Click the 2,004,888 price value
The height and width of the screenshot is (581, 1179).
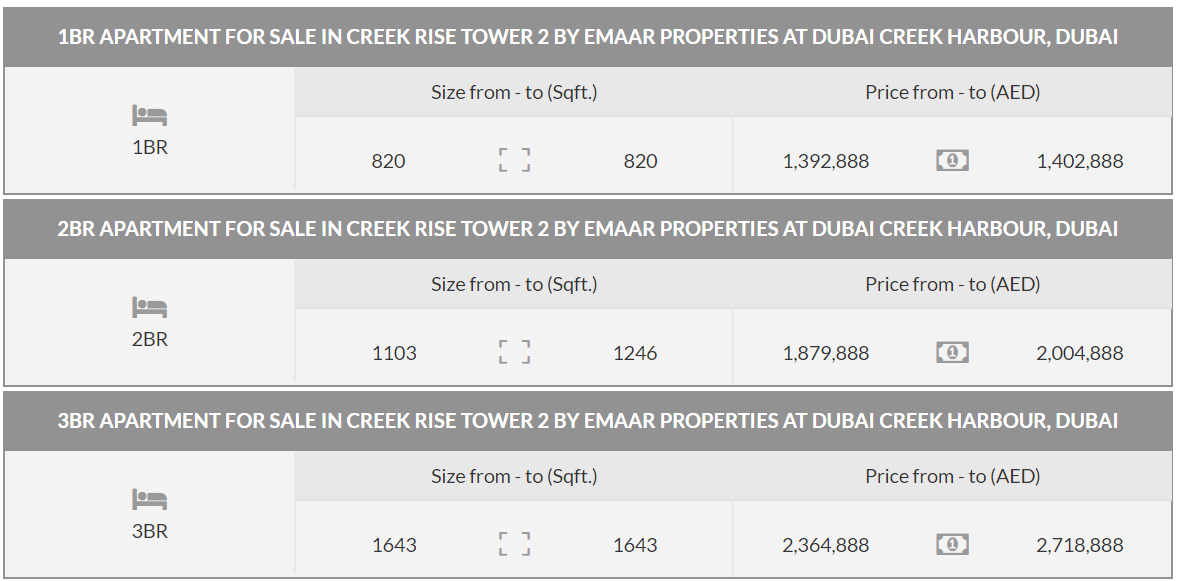[x=1080, y=353]
